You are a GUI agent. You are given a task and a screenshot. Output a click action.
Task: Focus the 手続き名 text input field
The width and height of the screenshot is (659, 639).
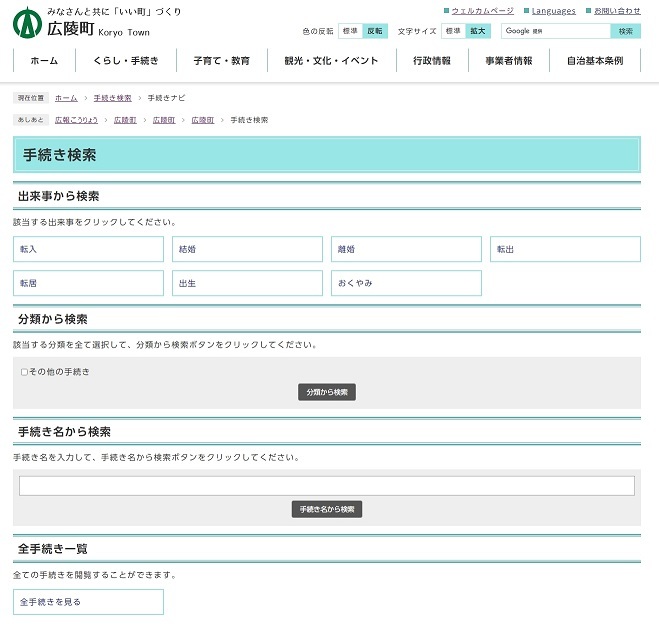327,486
